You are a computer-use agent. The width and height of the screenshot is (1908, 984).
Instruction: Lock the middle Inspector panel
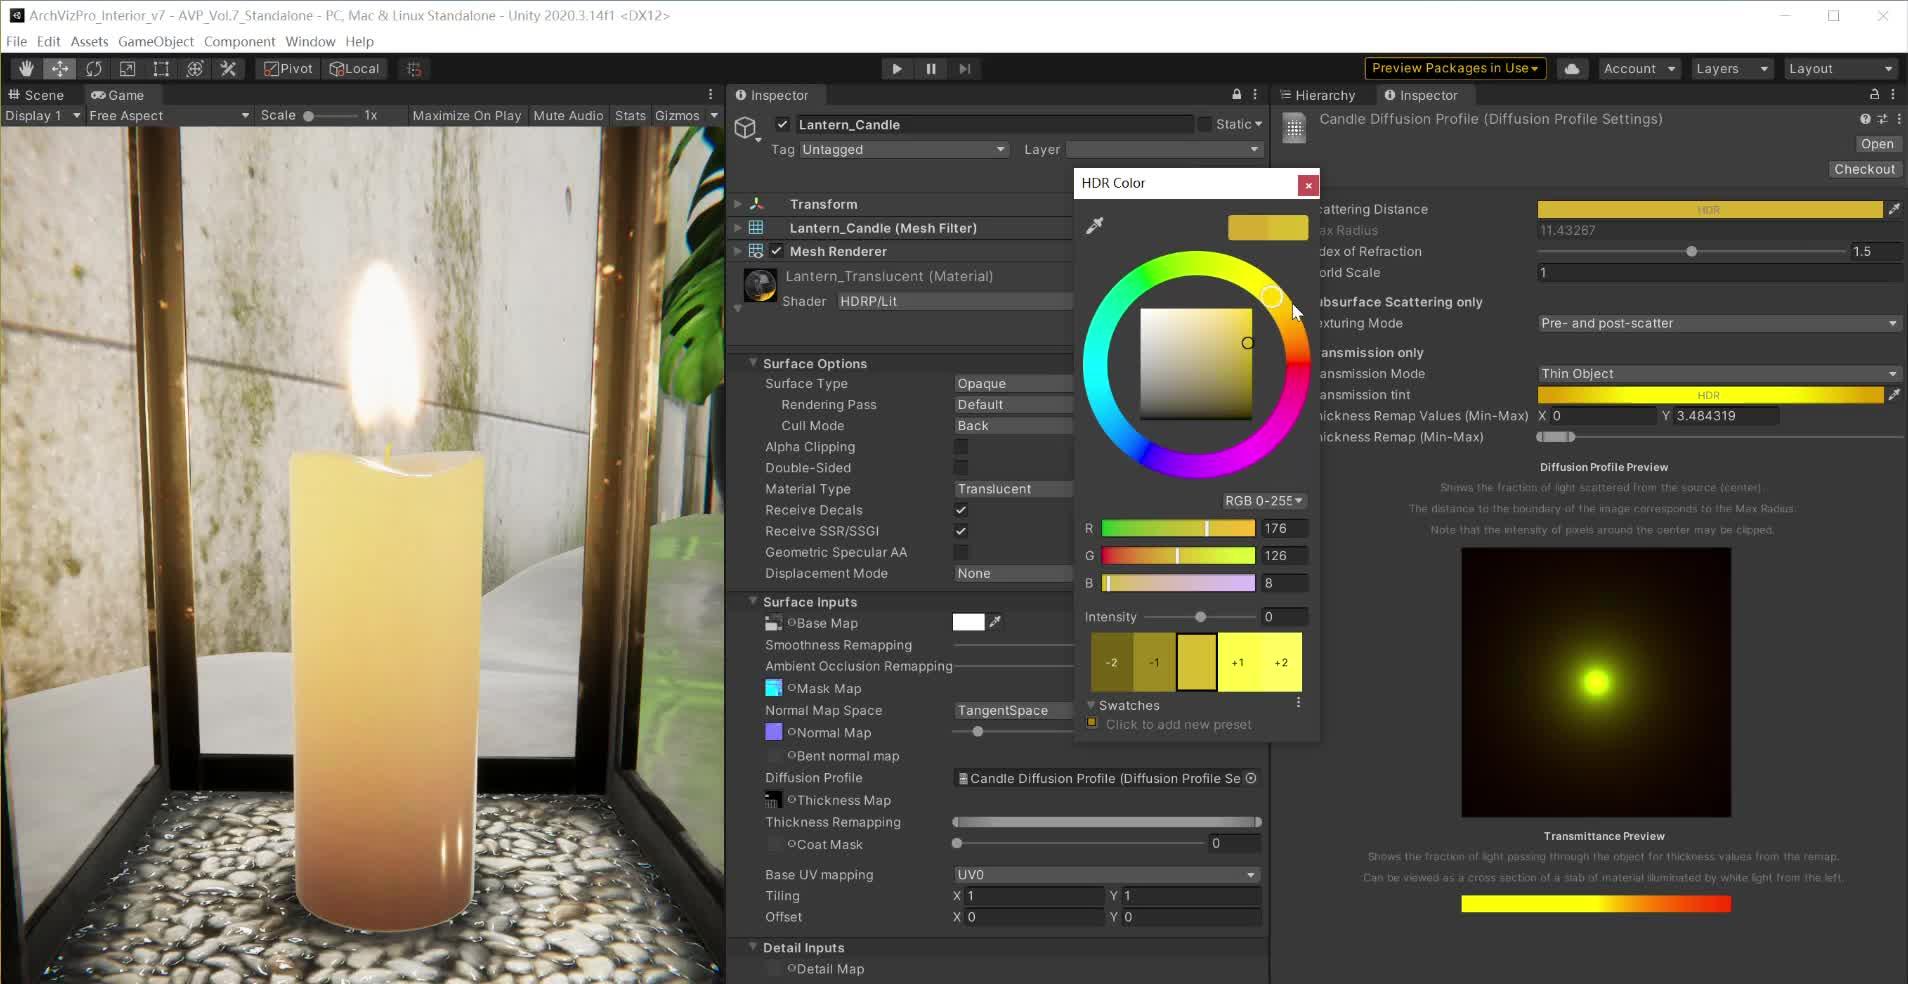(x=1237, y=95)
